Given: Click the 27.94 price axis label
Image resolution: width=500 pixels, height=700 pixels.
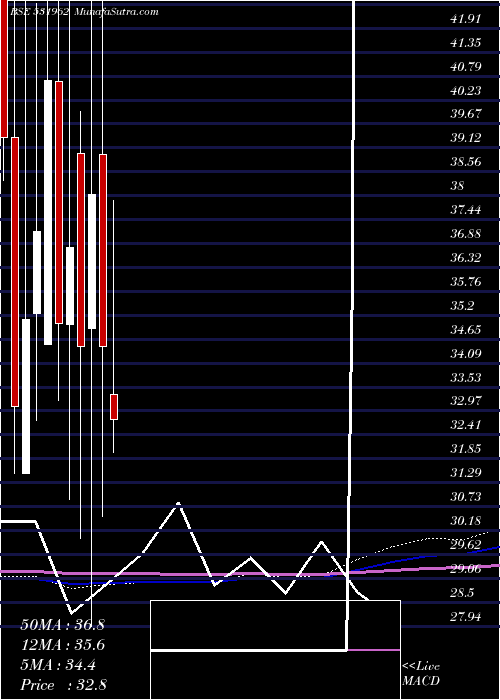Looking at the screenshot, I should tap(466, 617).
